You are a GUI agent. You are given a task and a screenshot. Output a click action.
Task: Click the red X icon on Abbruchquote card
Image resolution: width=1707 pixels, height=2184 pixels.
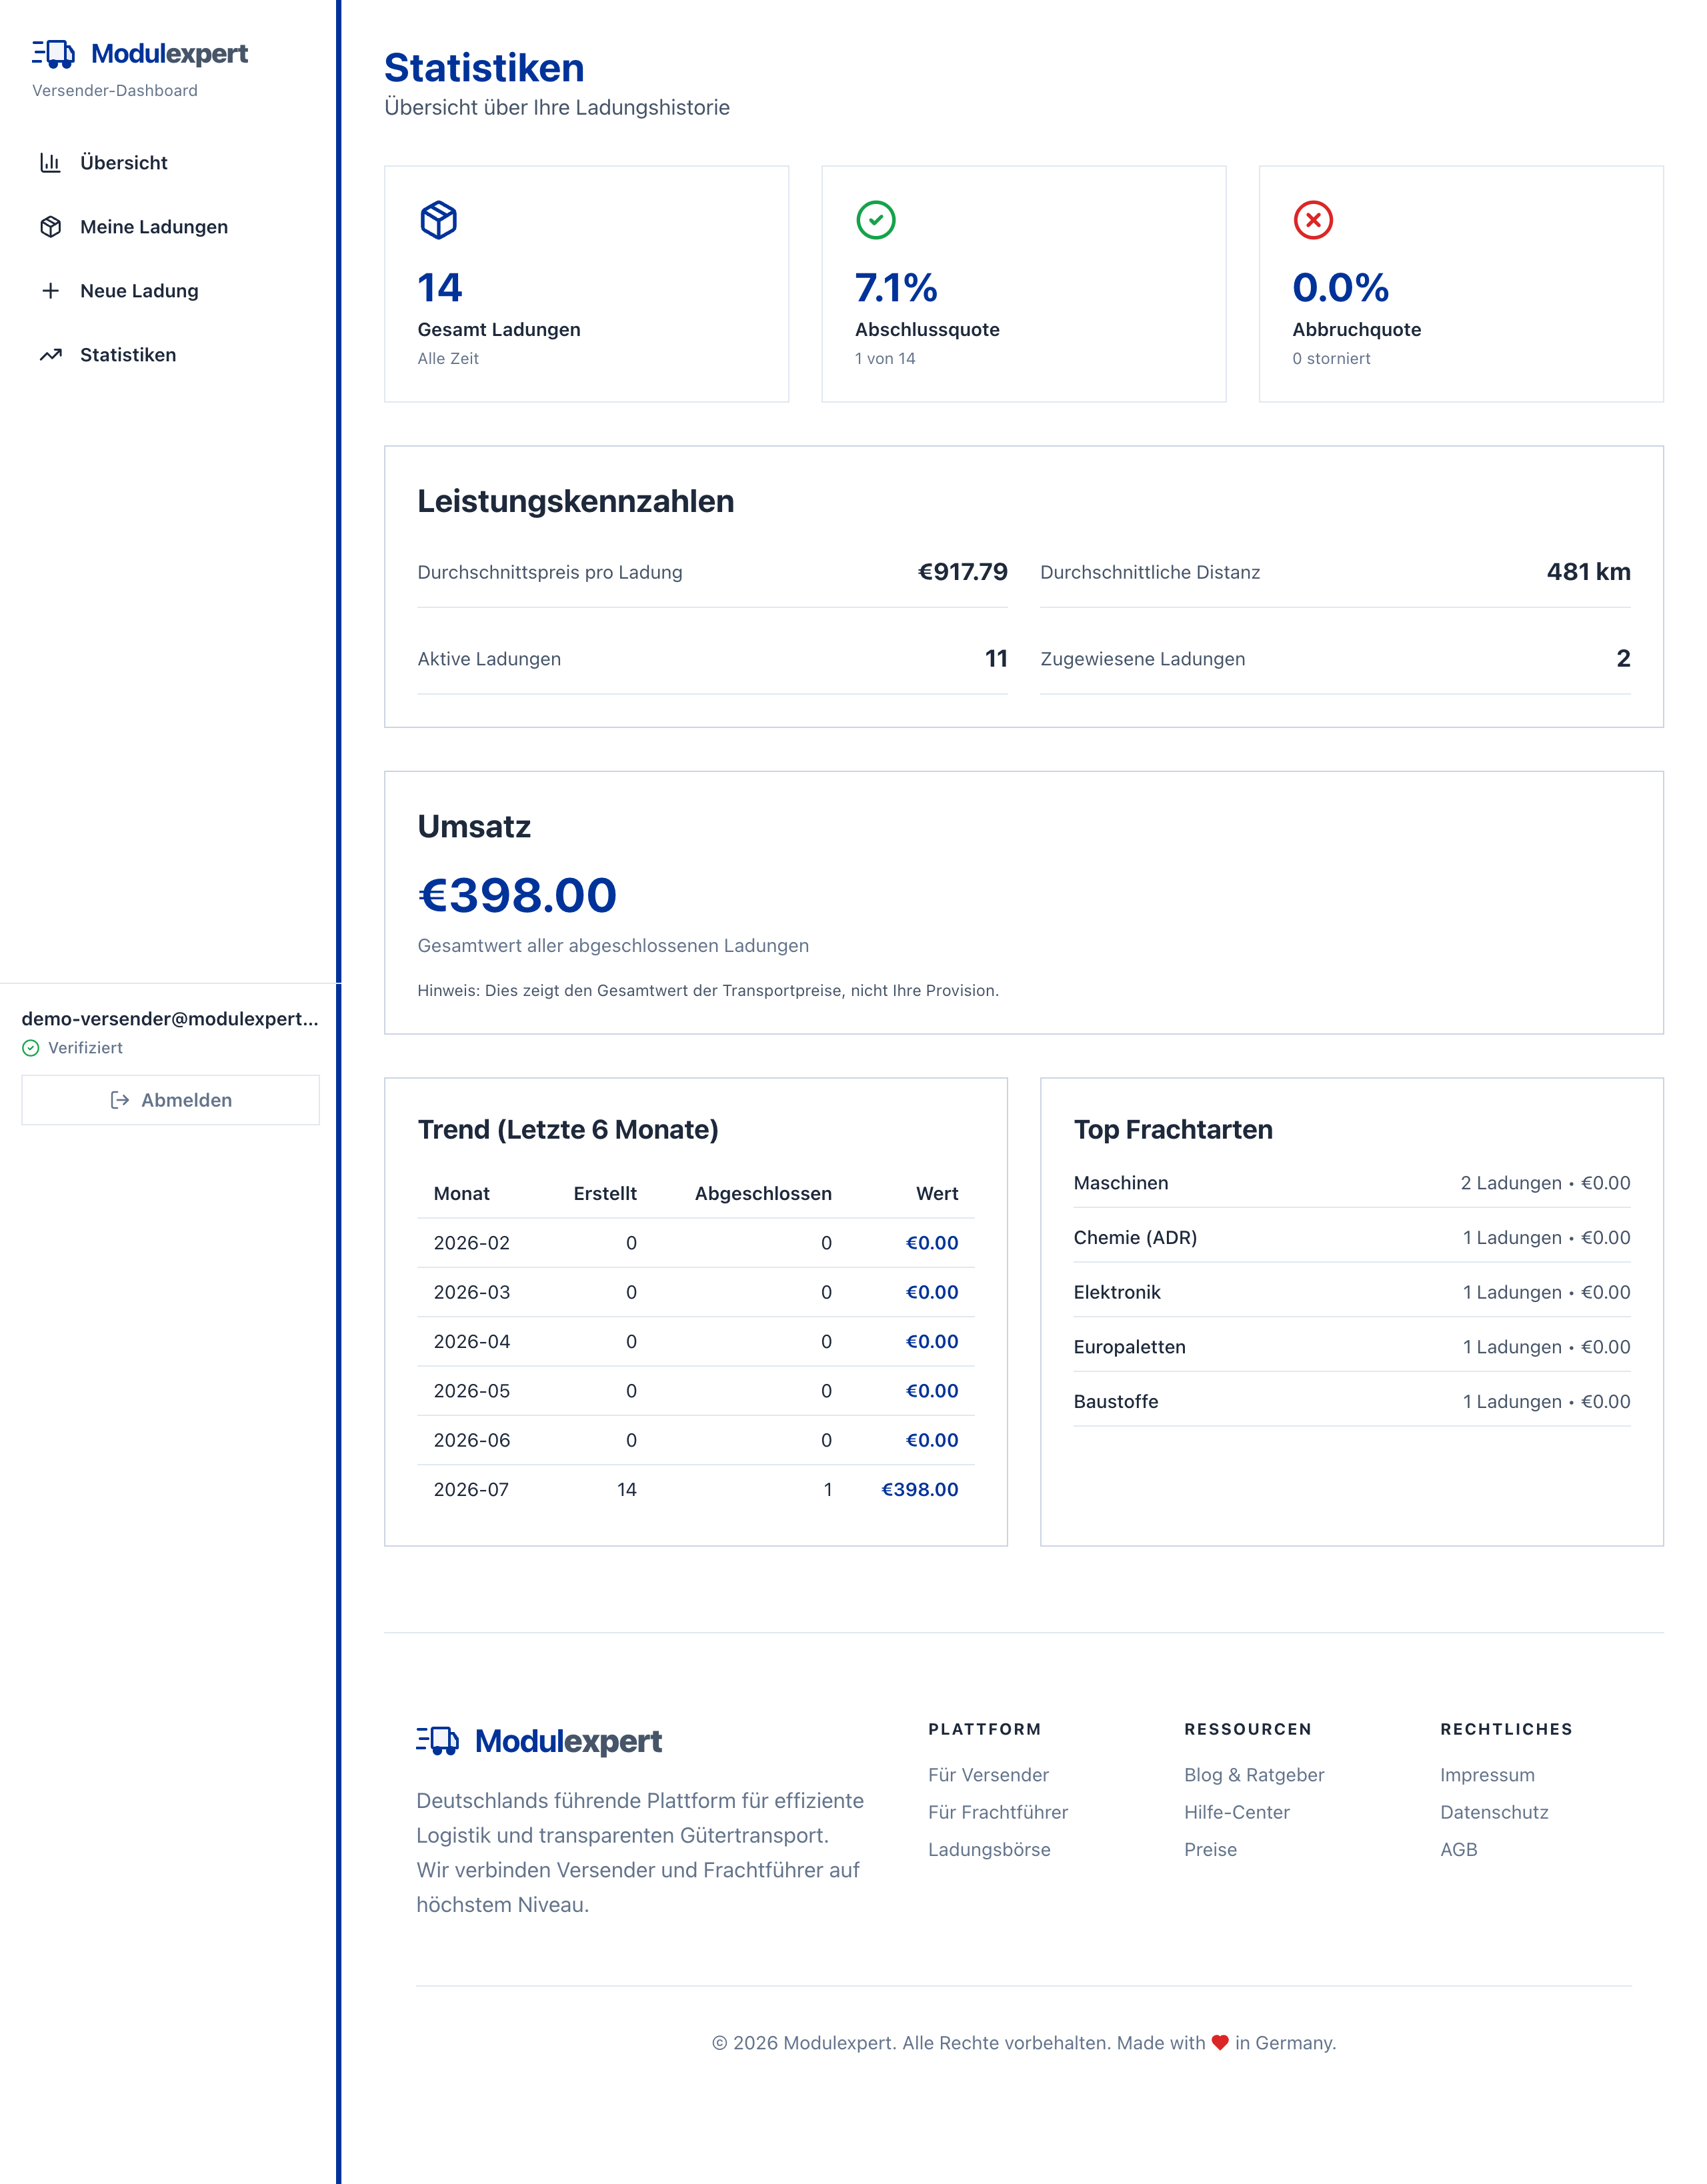click(1313, 220)
